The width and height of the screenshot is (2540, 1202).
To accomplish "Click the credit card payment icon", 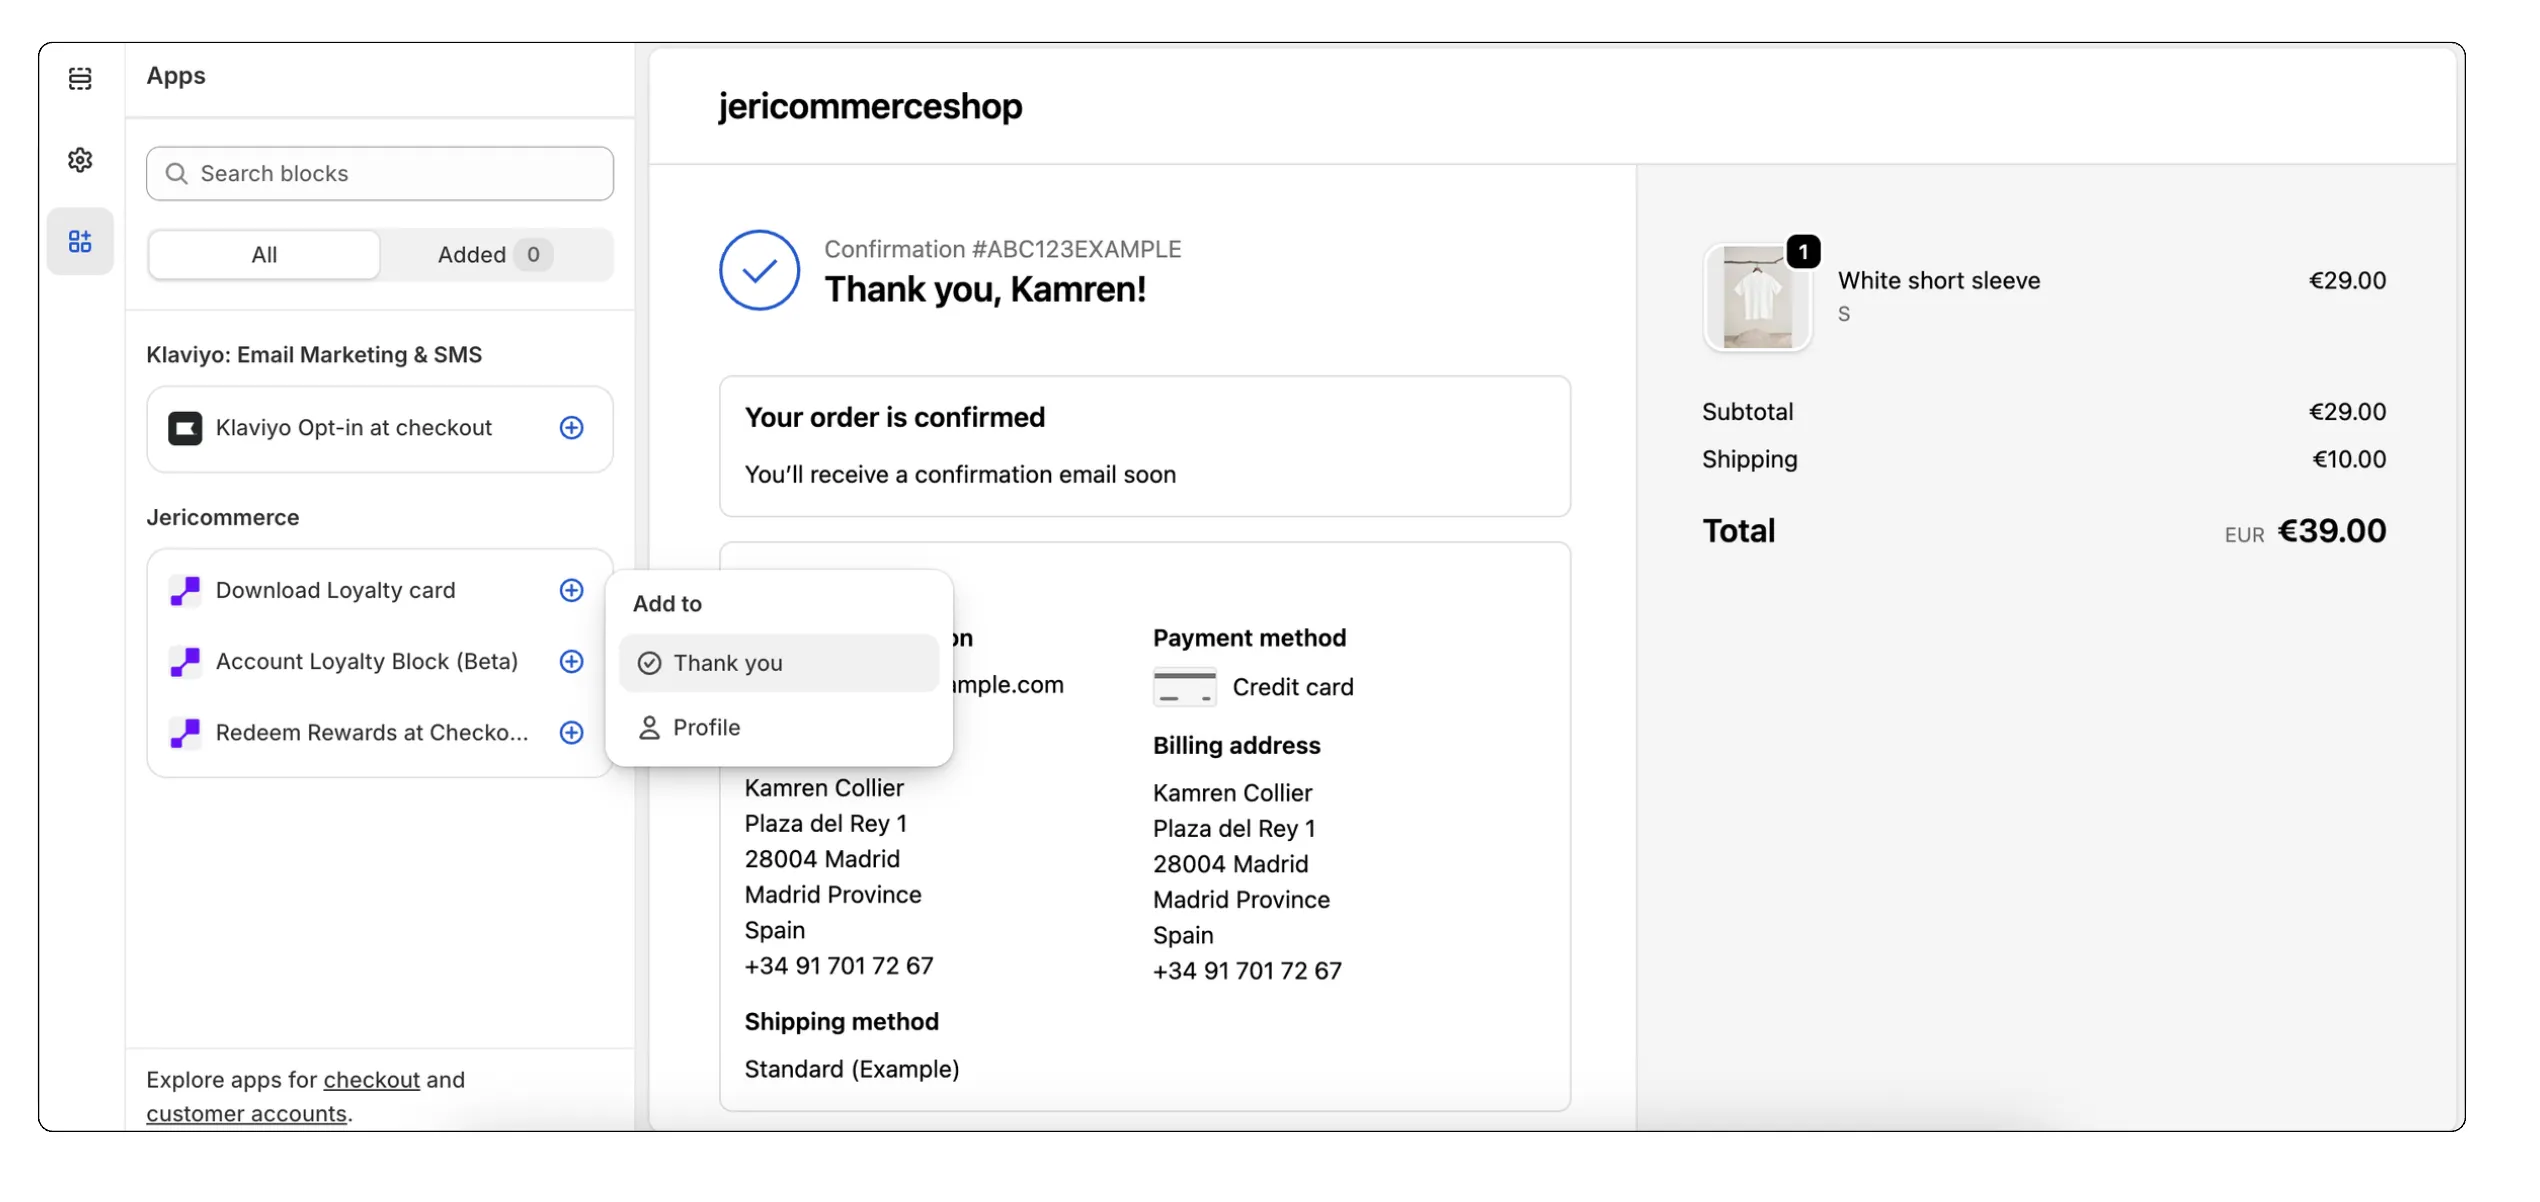I will point(1184,688).
